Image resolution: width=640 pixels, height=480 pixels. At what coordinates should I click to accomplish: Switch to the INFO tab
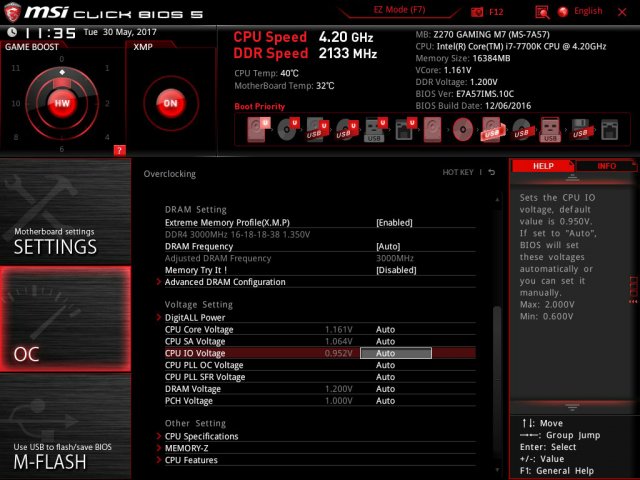(x=607, y=166)
